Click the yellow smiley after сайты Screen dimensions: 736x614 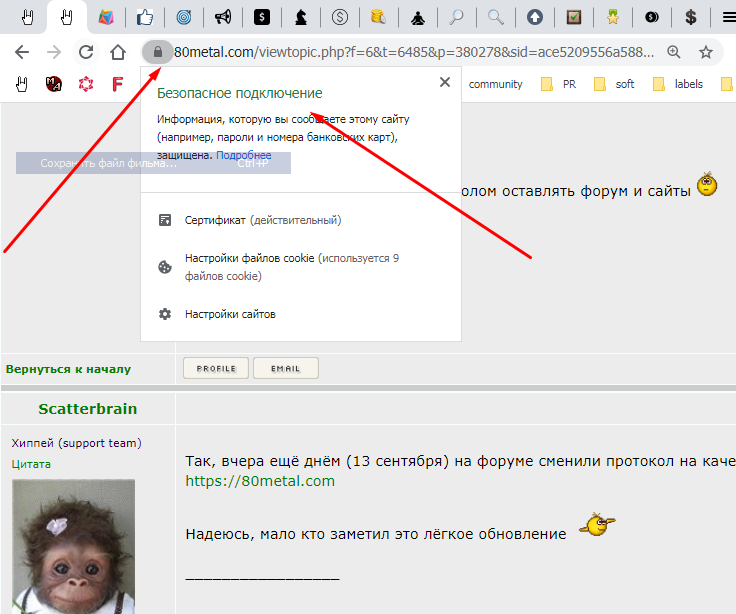tap(707, 184)
